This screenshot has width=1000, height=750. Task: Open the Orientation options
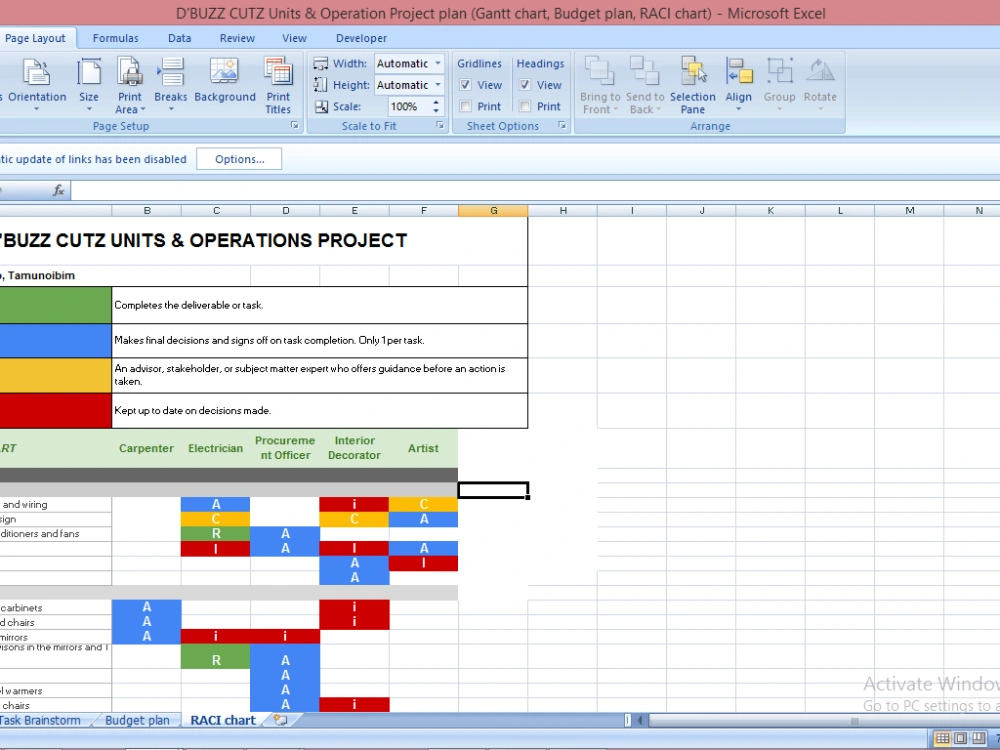[x=36, y=85]
